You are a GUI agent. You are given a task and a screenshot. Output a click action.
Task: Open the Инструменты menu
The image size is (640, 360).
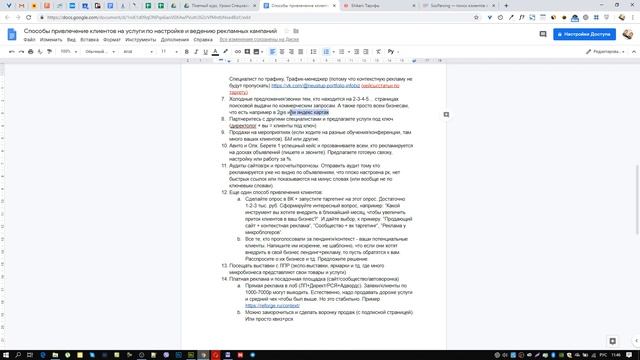(x=140, y=40)
